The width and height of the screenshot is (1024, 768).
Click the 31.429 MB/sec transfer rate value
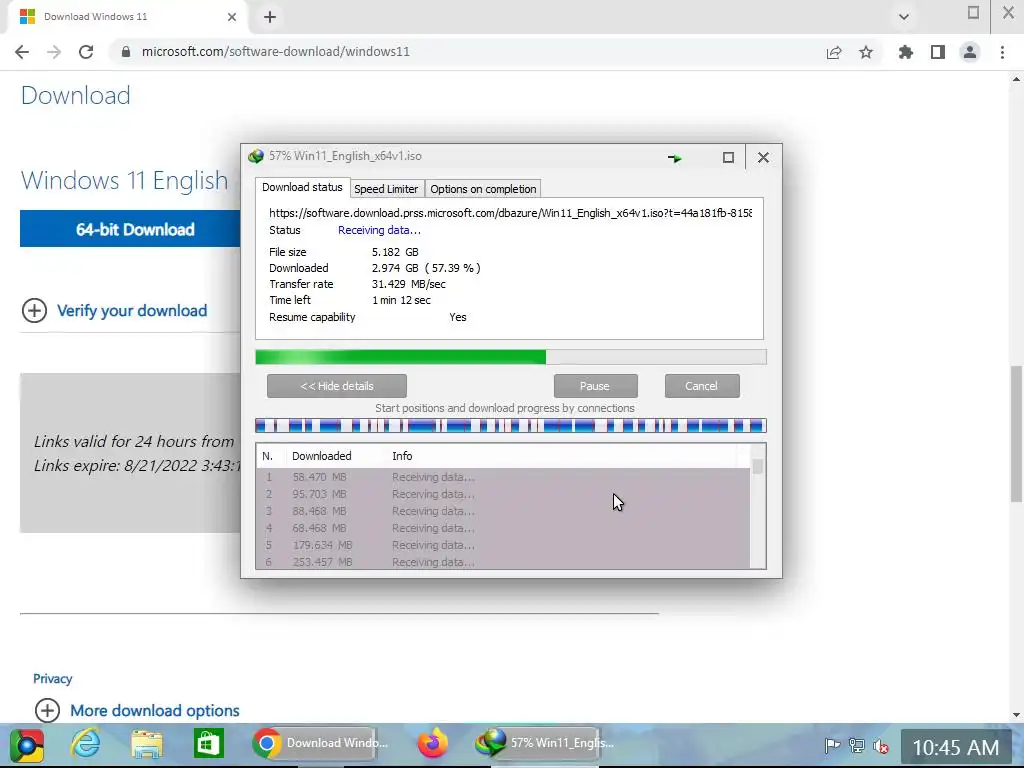coord(409,284)
